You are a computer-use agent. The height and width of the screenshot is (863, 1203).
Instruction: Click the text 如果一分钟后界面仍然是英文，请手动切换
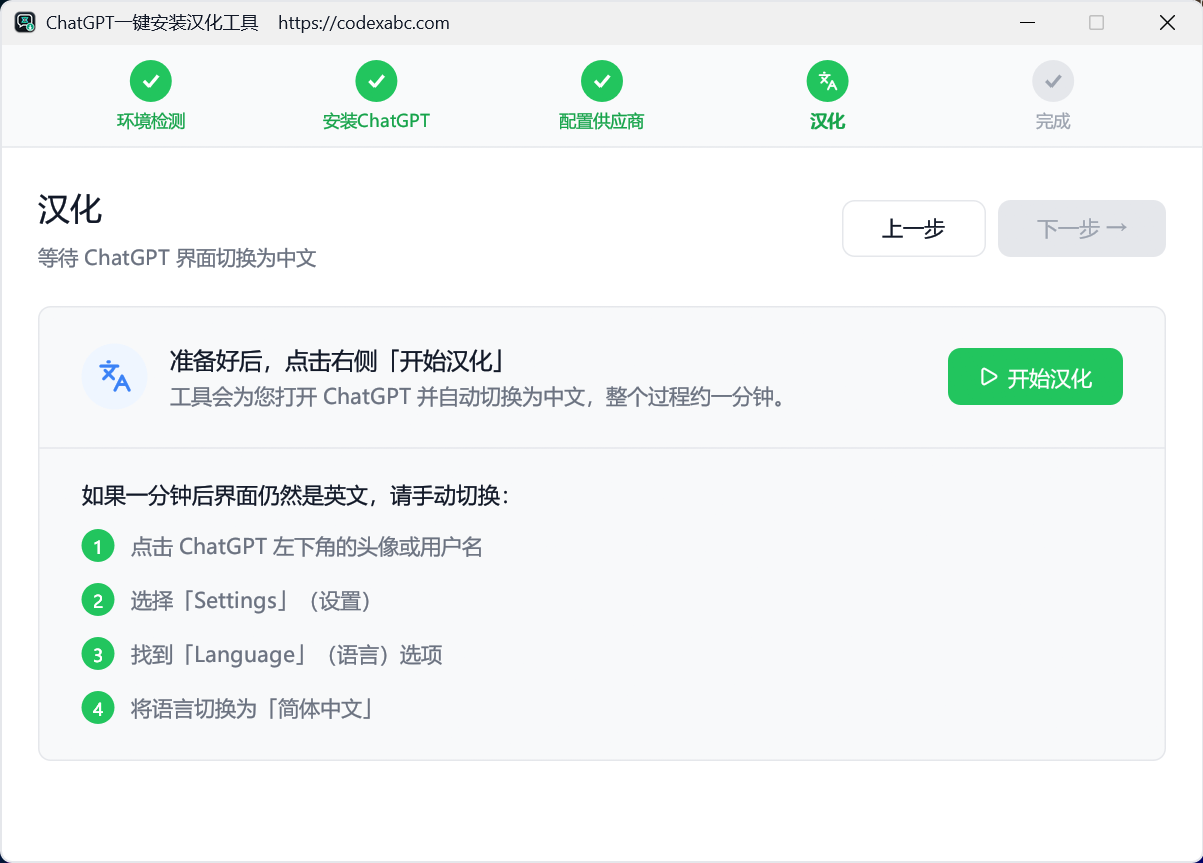pos(296,496)
